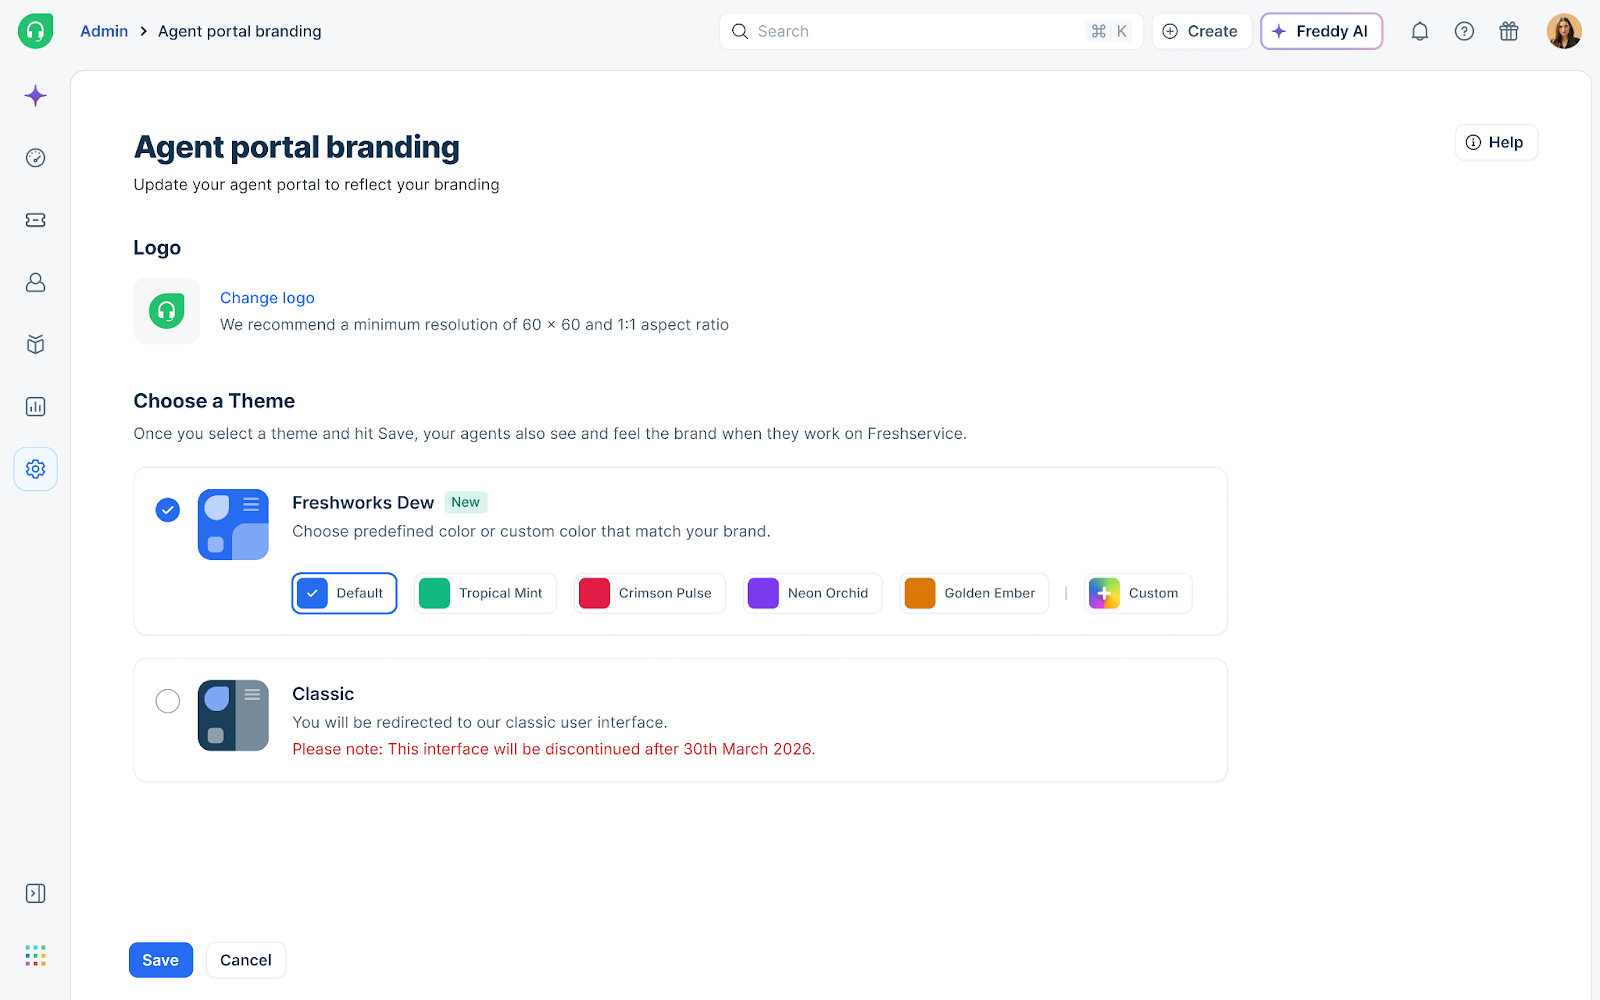
Task: Open the Reports chart sidebar icon
Action: click(35, 407)
